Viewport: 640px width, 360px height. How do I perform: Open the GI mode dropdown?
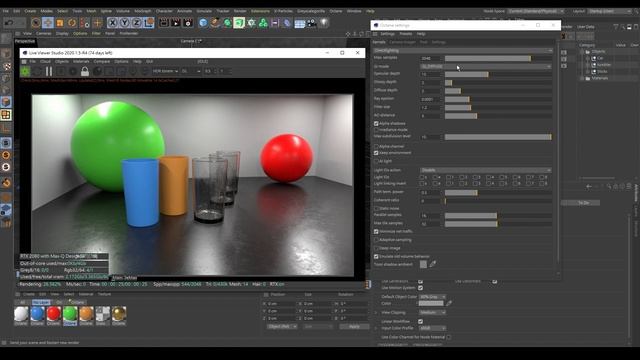tap(486, 66)
